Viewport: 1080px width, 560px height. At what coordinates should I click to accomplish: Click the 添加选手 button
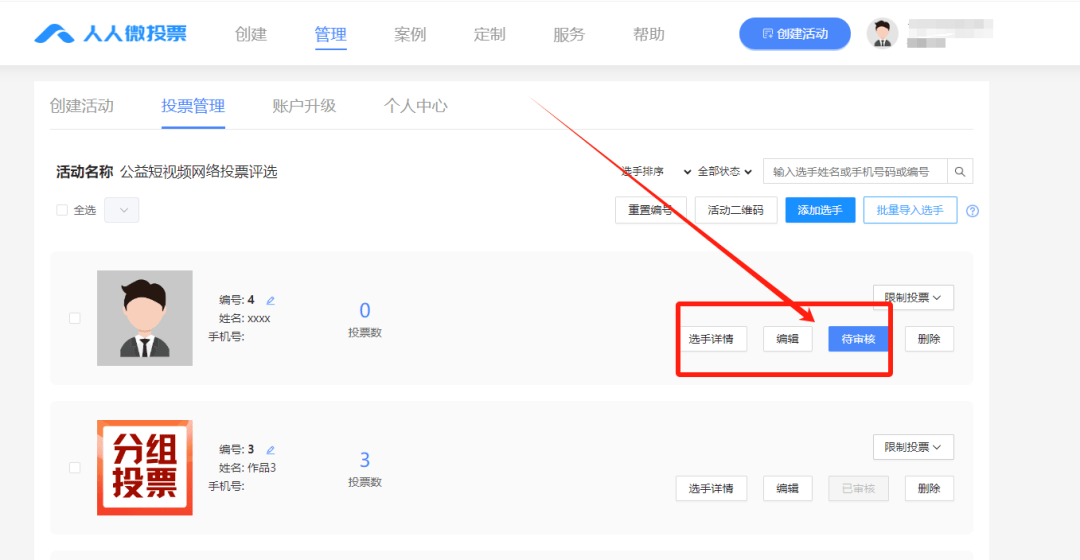point(820,210)
